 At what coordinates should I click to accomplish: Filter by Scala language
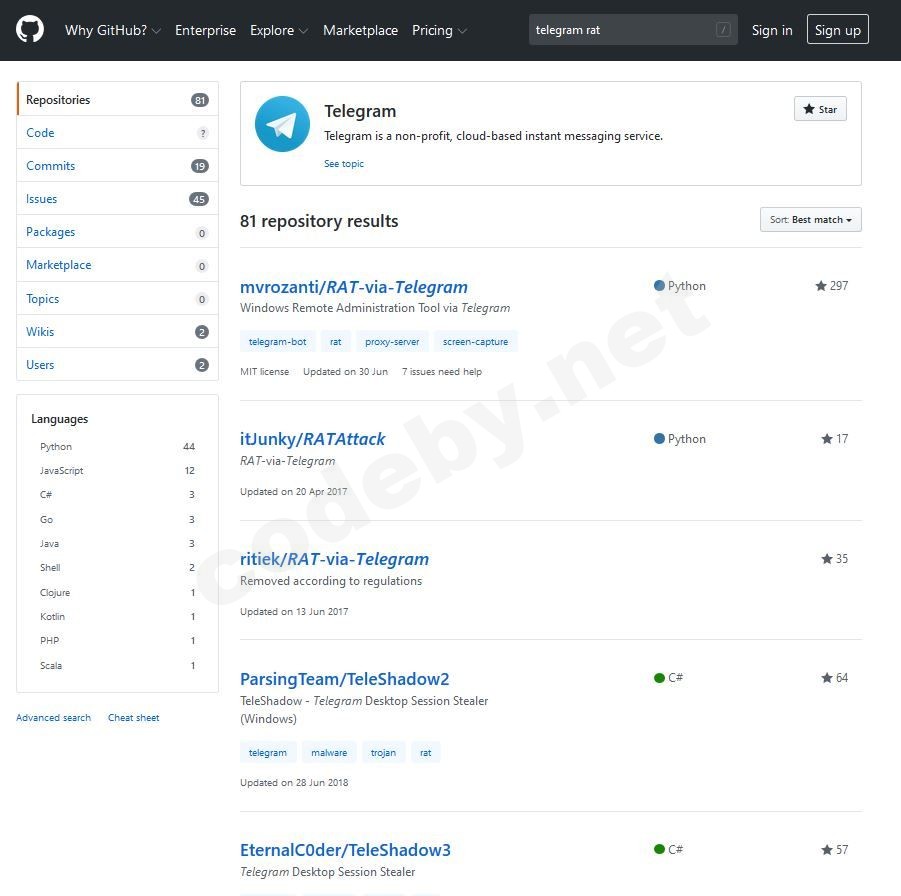click(117, 666)
